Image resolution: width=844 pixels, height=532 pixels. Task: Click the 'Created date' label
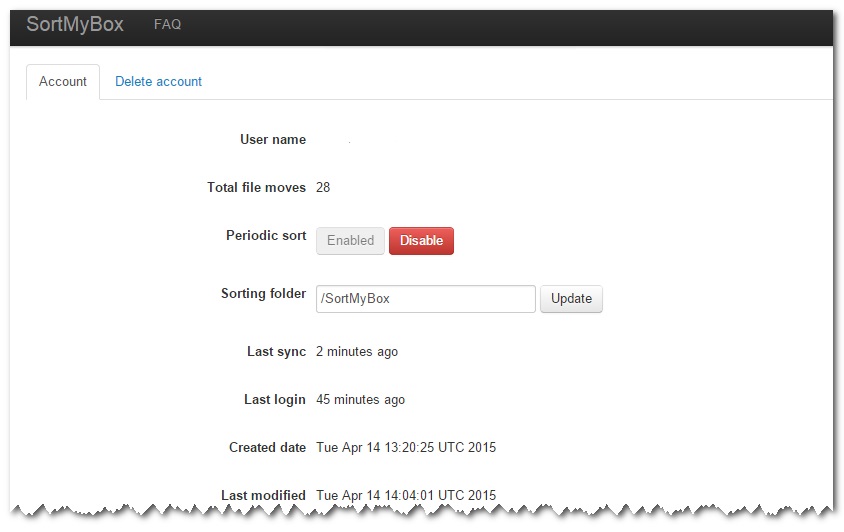pyautogui.click(x=268, y=447)
